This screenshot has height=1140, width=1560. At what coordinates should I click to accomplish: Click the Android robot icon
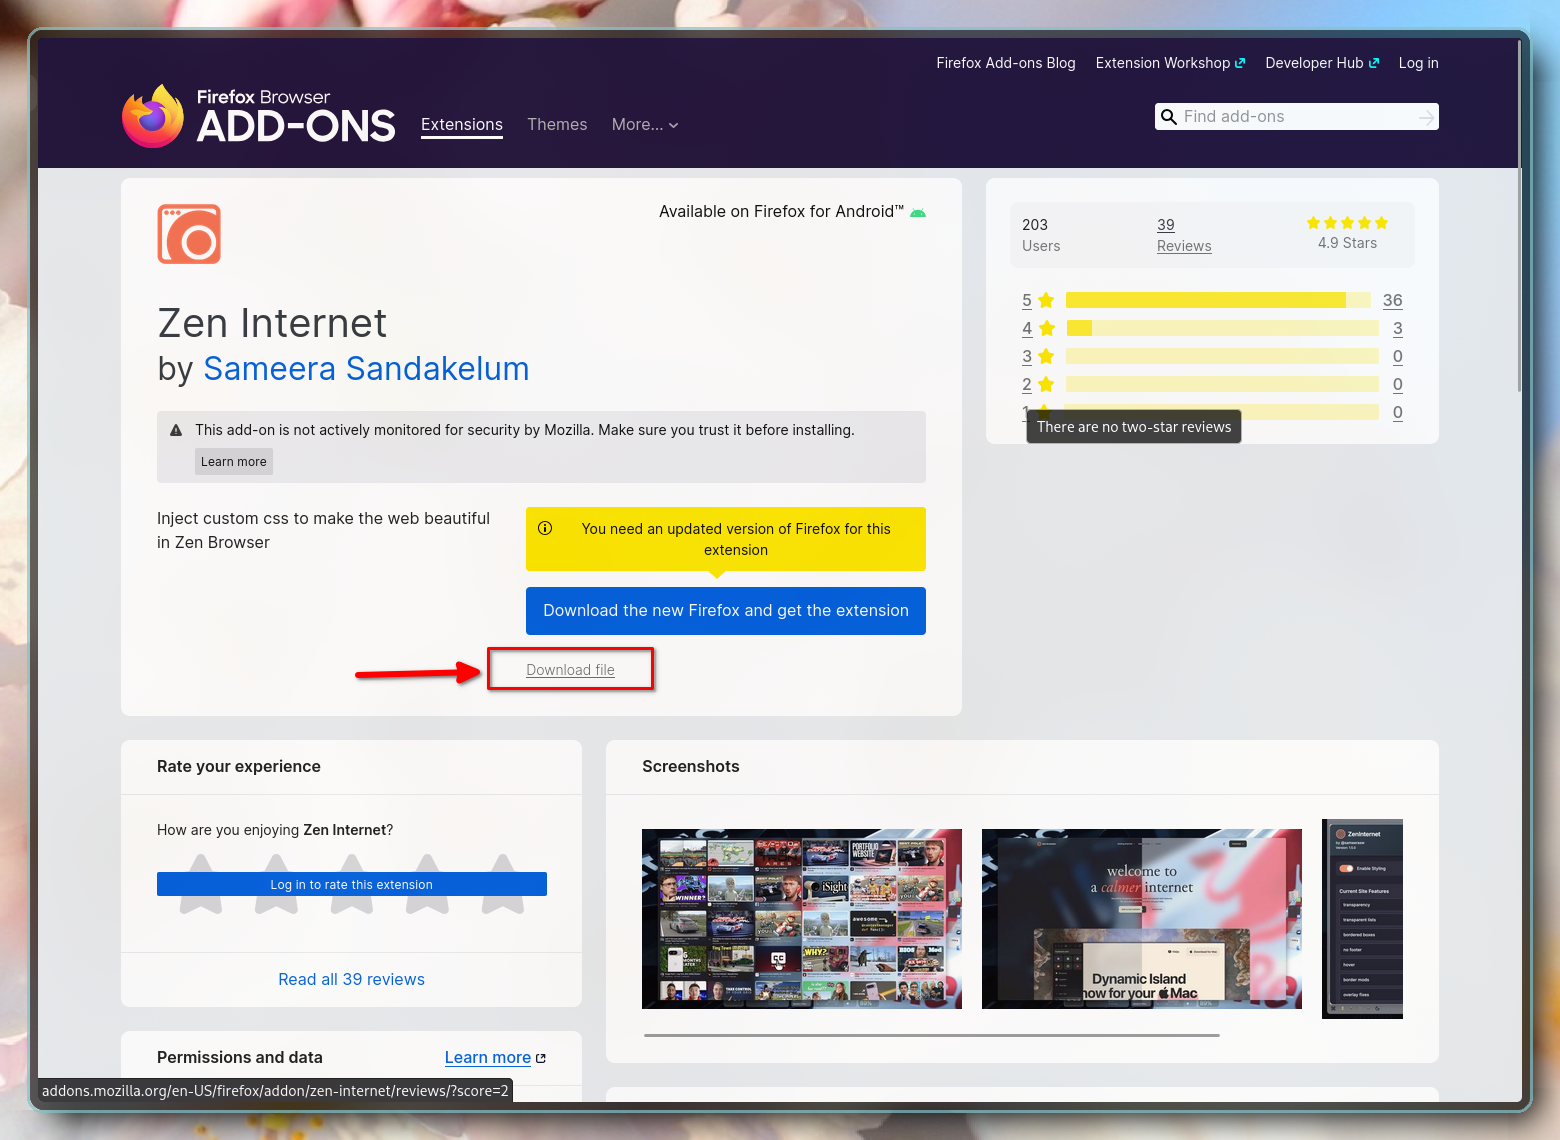918,212
